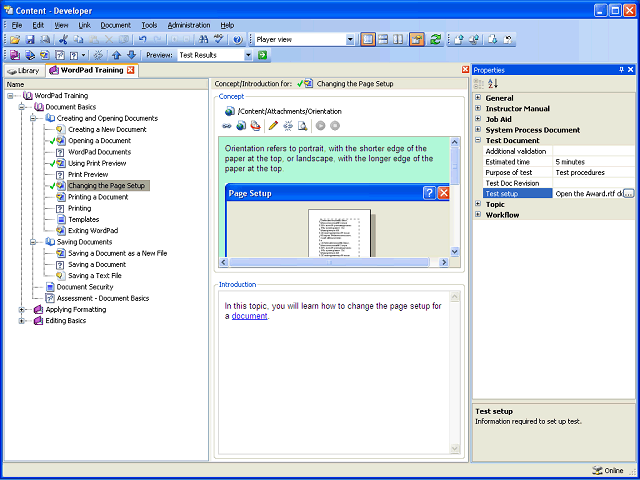Viewport: 640px width, 480px height.
Task: Open the Edit menu
Action: tap(38, 25)
